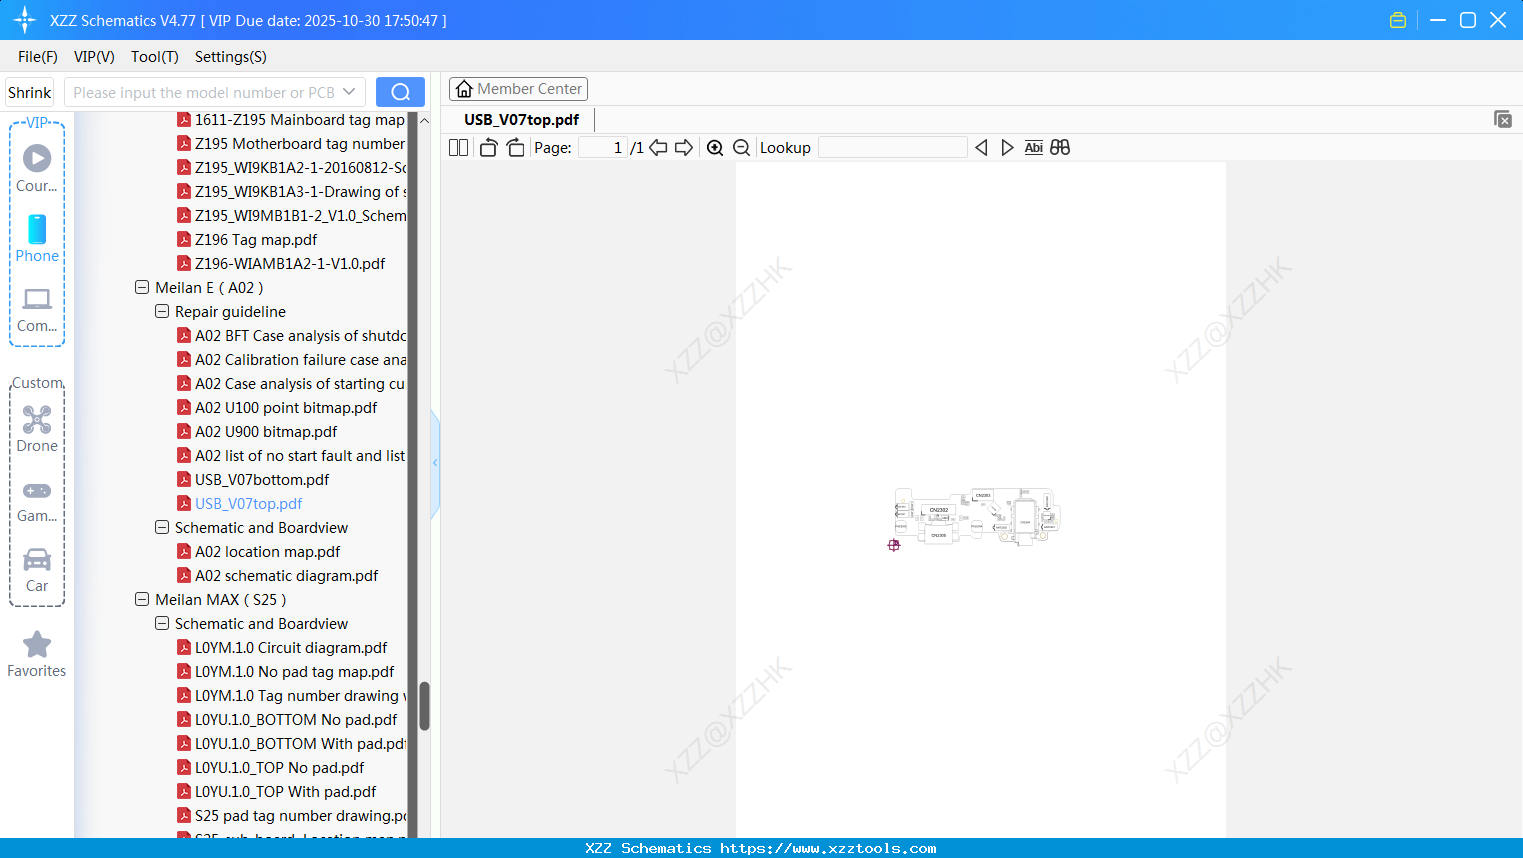The height and width of the screenshot is (858, 1523).
Task: Open L0YU.1.0_TOP With pad.pdf
Action: pos(286,792)
